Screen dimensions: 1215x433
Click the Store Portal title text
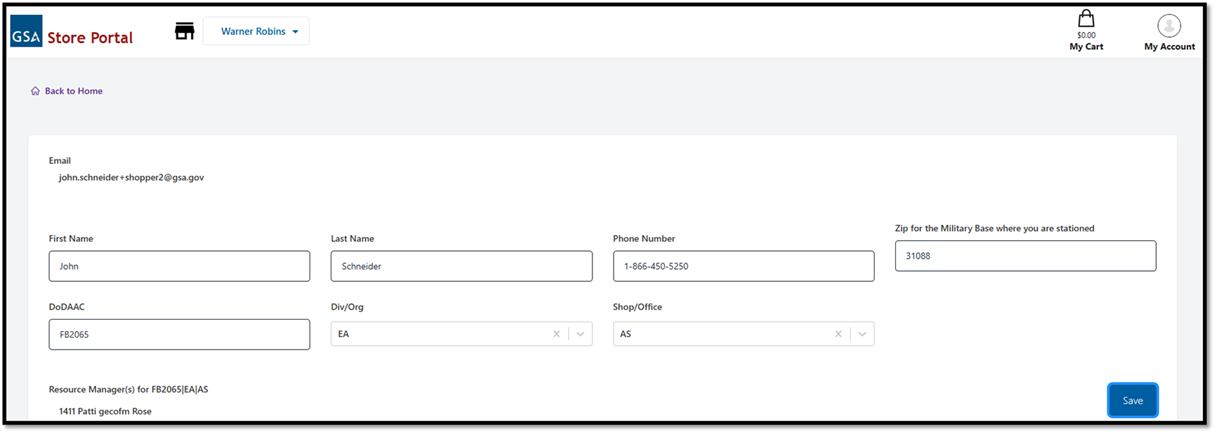click(90, 38)
